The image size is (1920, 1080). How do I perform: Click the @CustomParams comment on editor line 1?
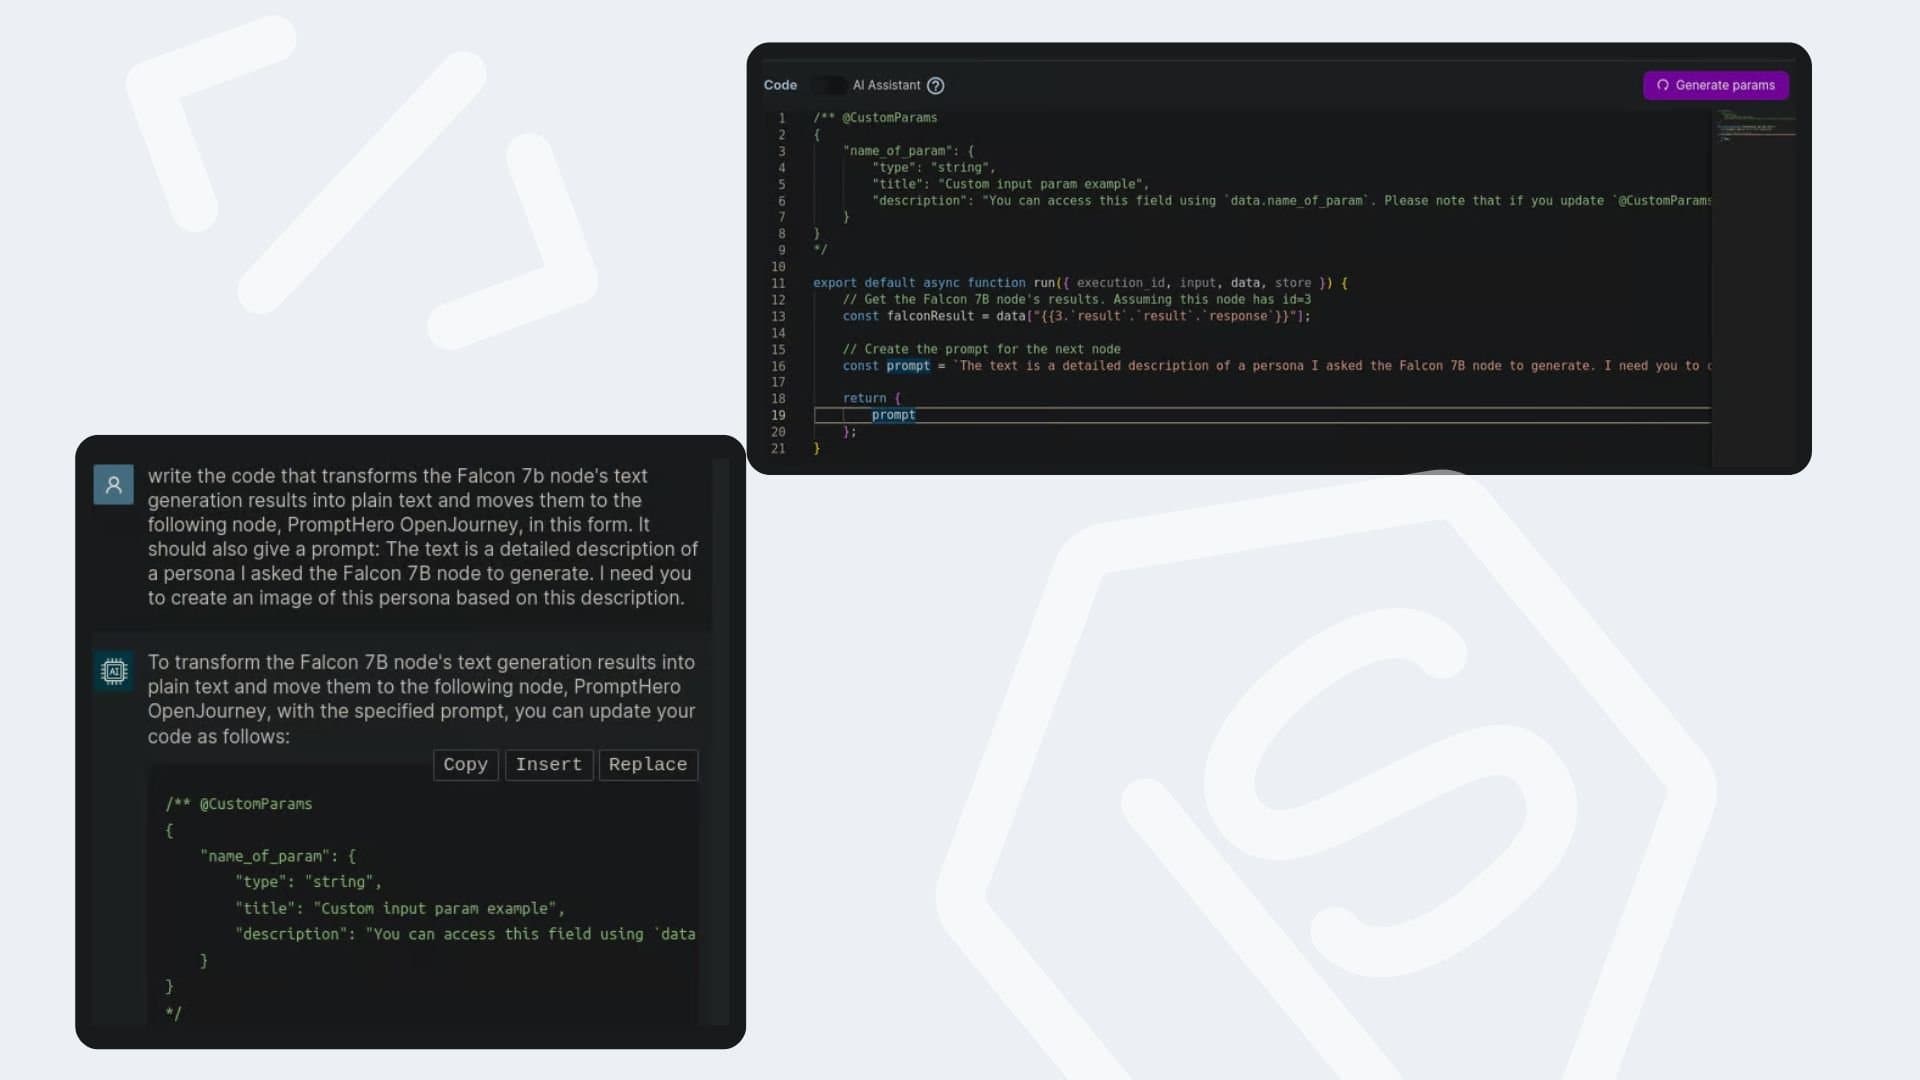(889, 118)
